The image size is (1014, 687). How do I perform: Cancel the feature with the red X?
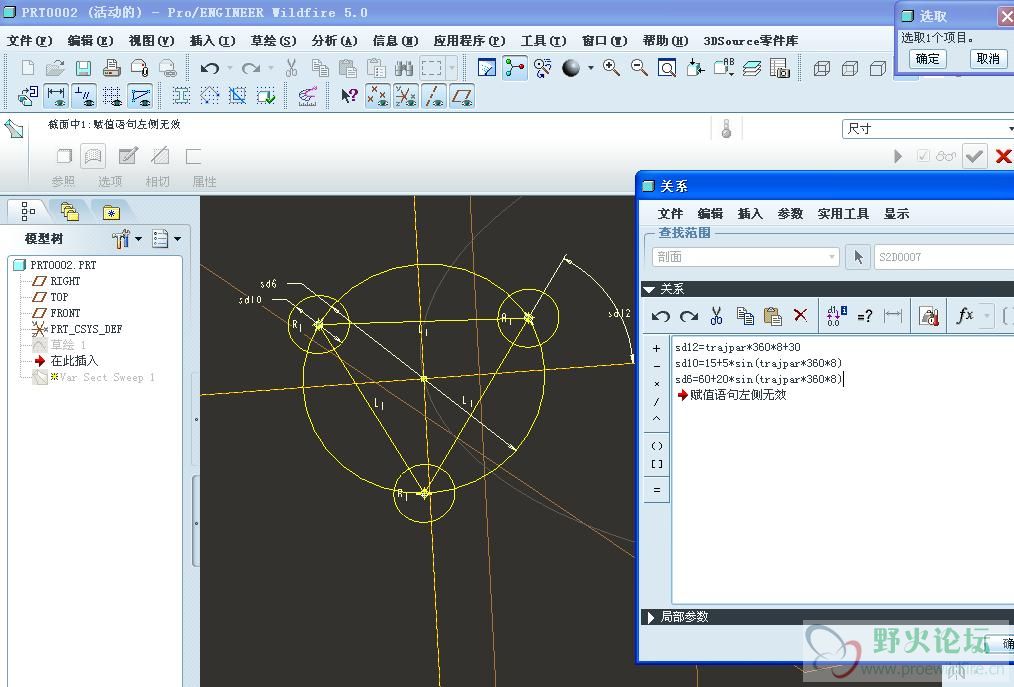pos(1003,156)
